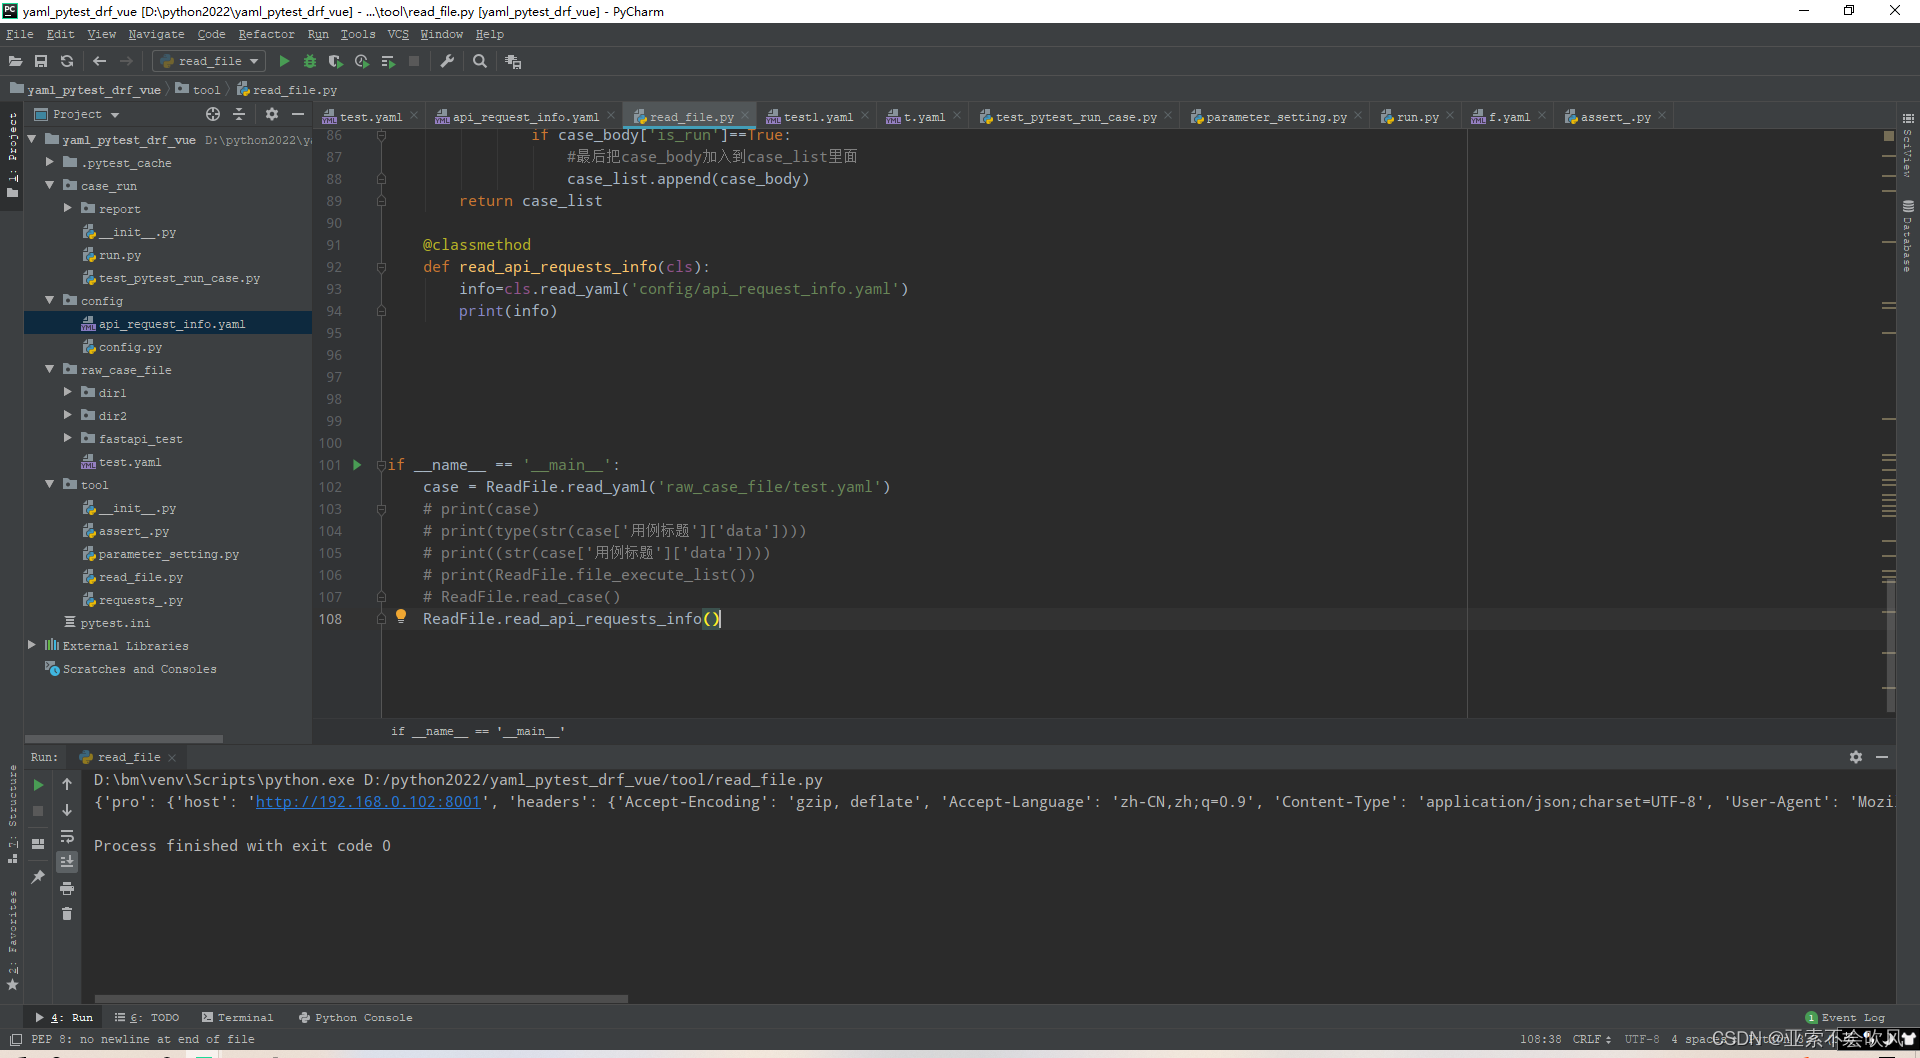Open the Refactor menu
1920x1058 pixels.
266,34
